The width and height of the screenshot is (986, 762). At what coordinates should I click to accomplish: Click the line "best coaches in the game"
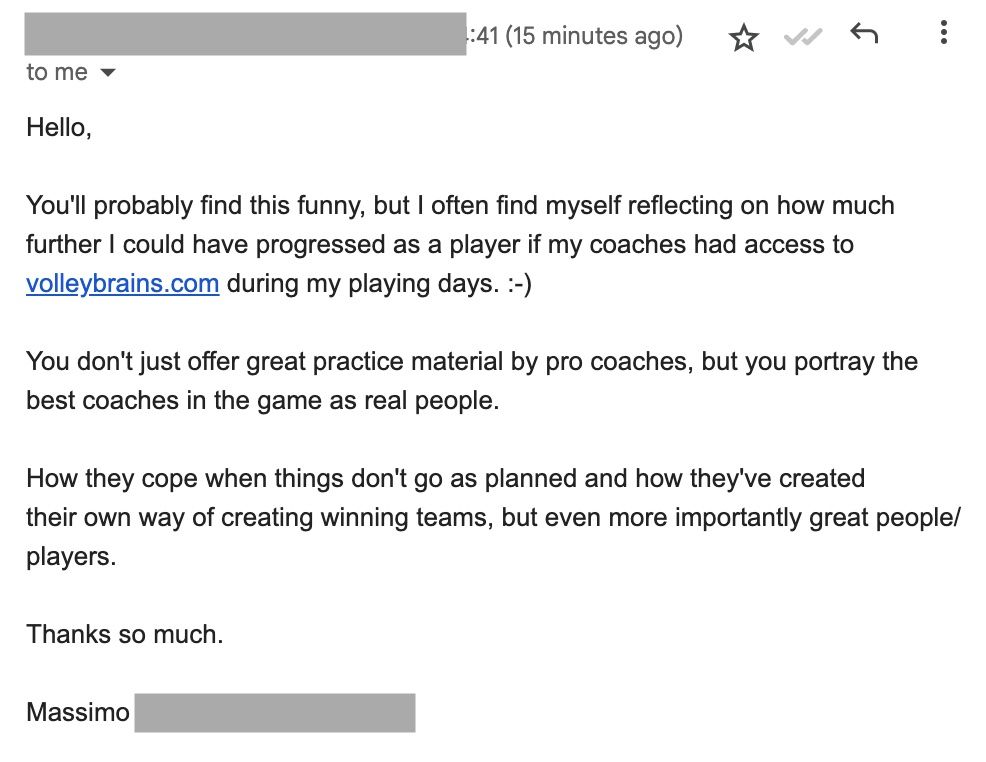point(263,400)
